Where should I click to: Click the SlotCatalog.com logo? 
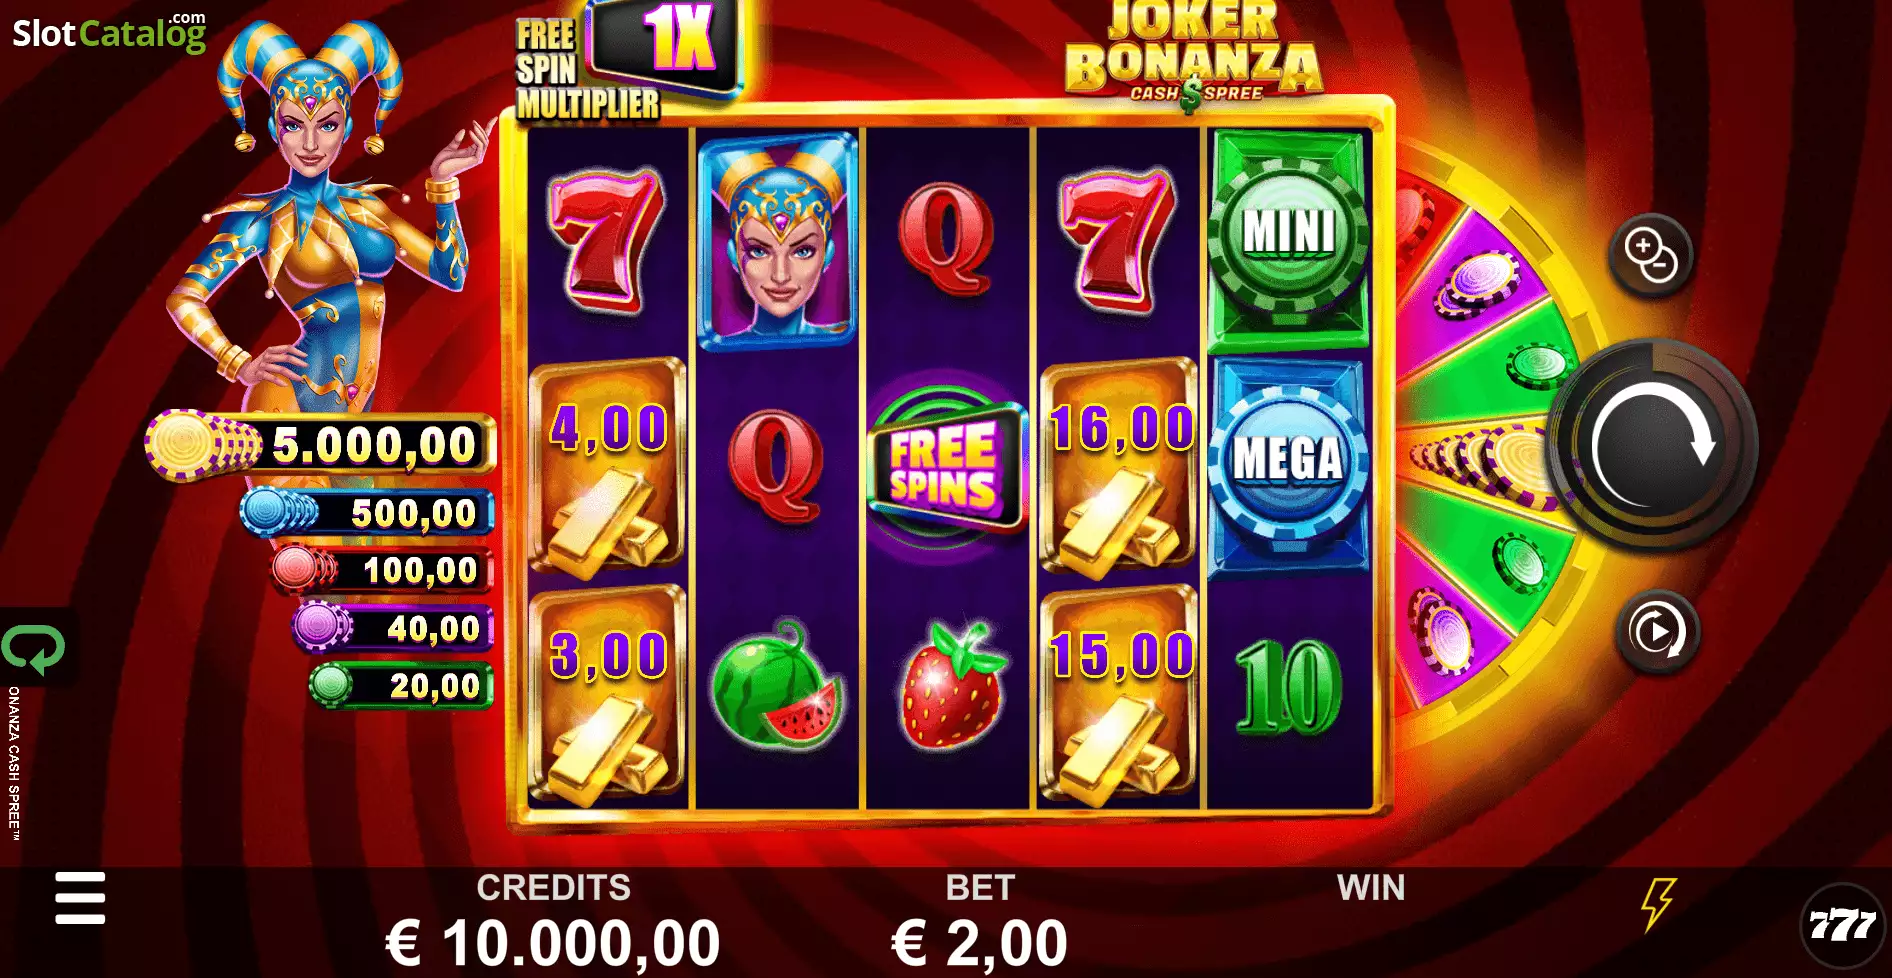109,33
